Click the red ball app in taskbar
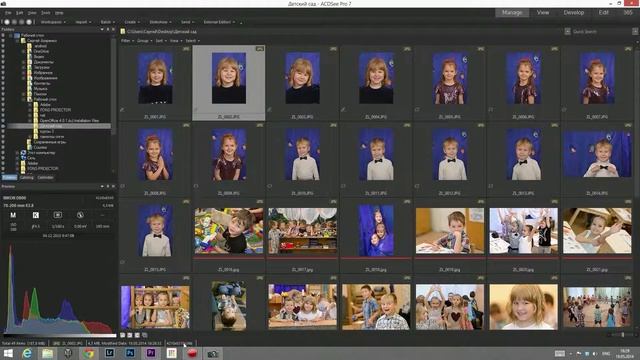 coord(192,353)
